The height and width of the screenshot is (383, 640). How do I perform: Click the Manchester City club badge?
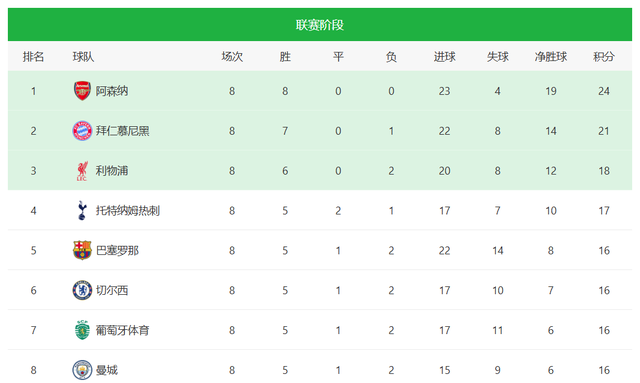coord(82,370)
